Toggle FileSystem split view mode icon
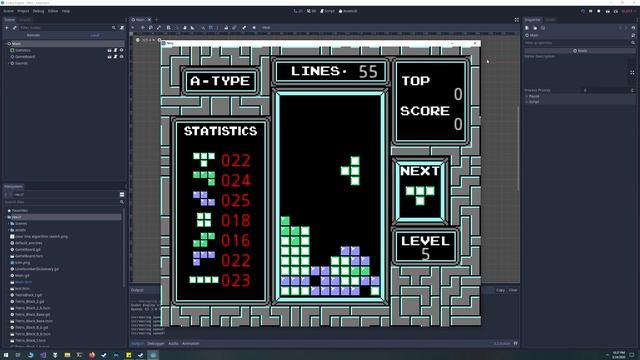This screenshot has width=640, height=360. pyautogui.click(x=122, y=194)
